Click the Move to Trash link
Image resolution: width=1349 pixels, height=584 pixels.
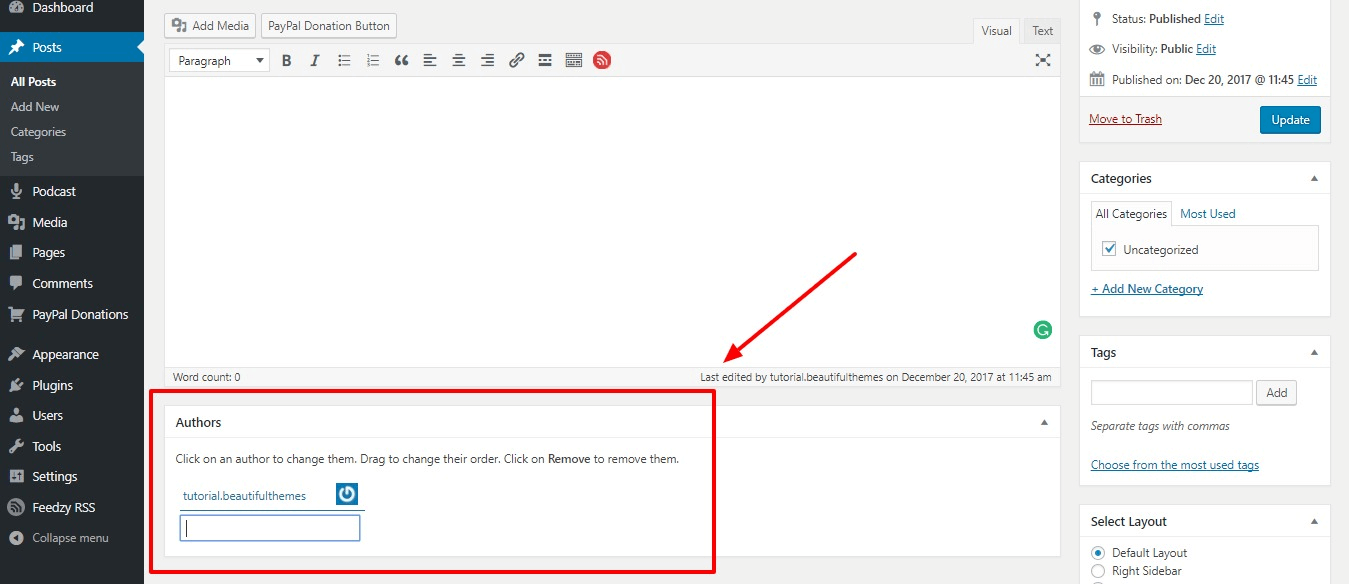(1125, 119)
